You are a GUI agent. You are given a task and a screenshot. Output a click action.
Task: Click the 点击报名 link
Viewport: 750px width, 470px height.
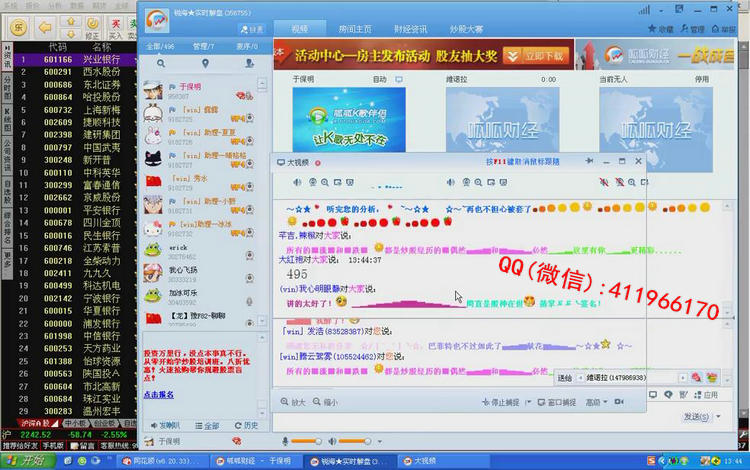click(159, 394)
